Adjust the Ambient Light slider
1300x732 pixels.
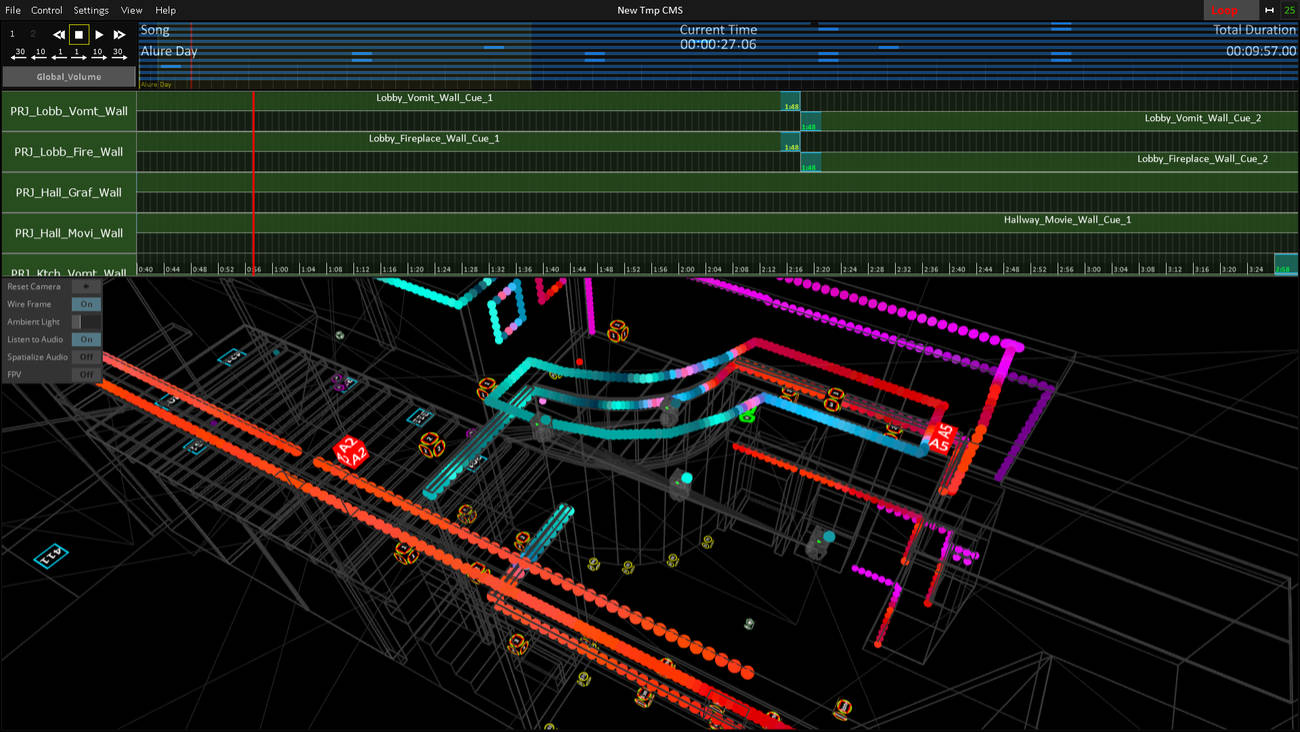(x=86, y=322)
